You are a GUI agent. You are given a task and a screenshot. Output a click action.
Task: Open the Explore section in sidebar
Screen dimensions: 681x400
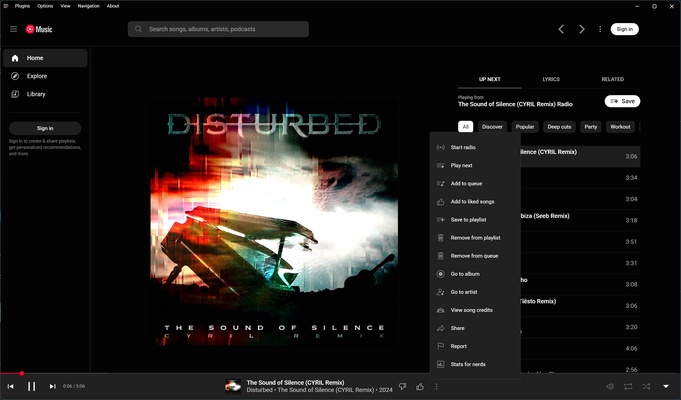[45, 76]
